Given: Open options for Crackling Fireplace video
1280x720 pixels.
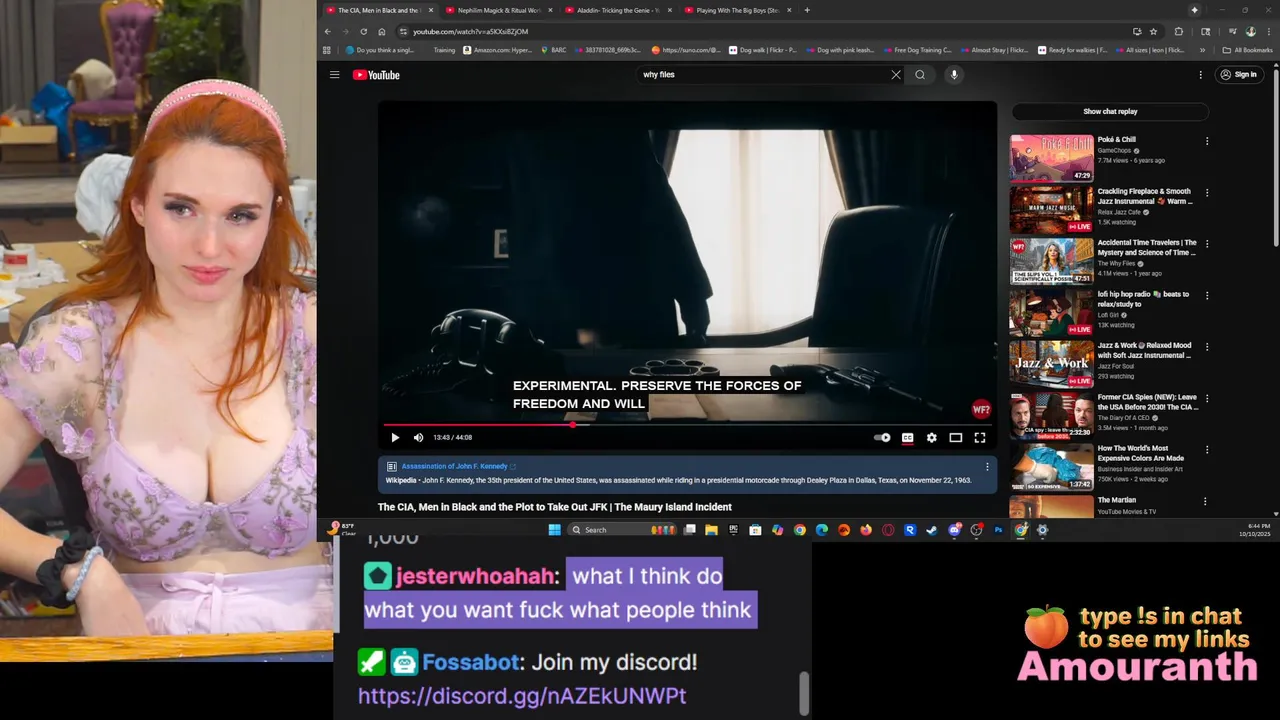Looking at the screenshot, I should point(1207,193).
